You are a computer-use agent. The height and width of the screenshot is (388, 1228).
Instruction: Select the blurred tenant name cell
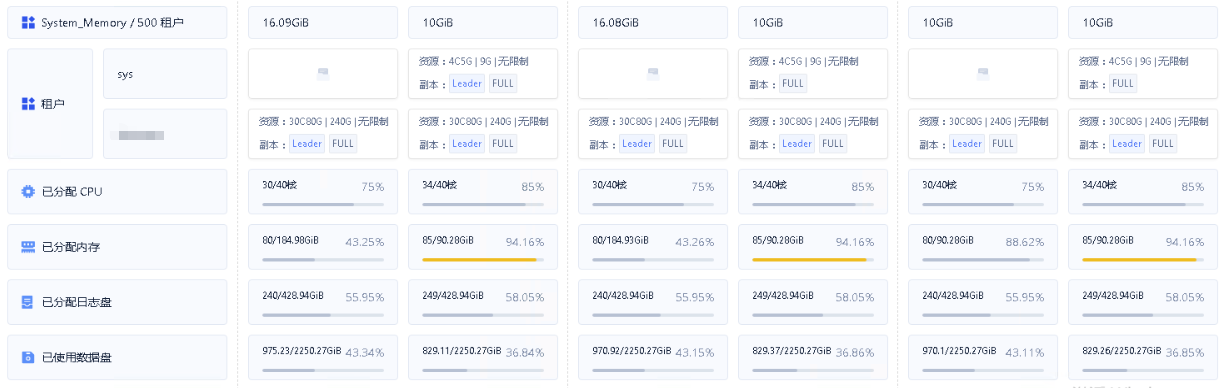(165, 134)
